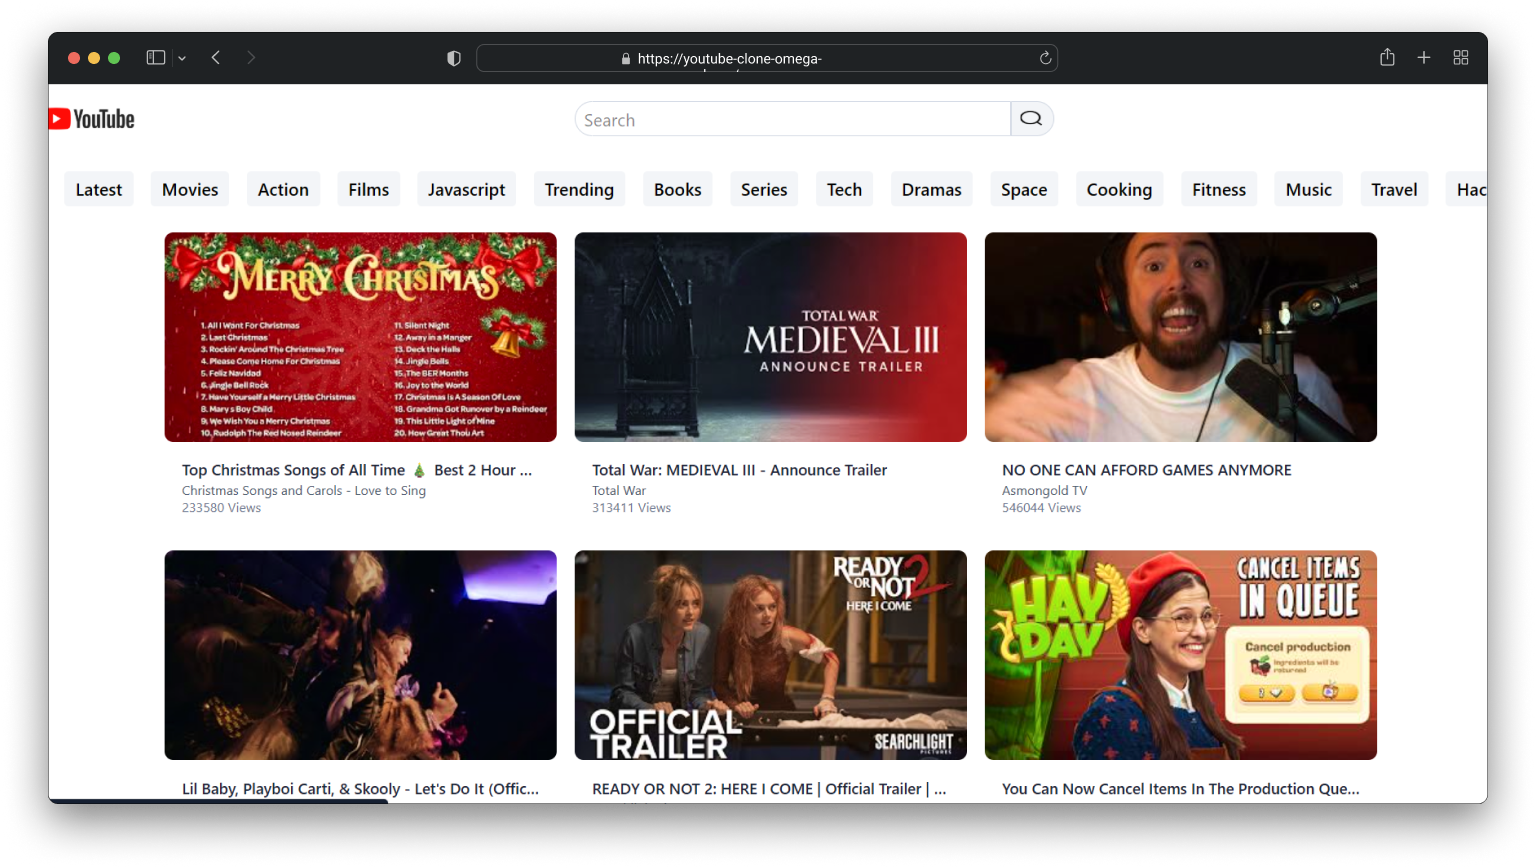The image size is (1536, 868).
Task: Expand the sidebar dropdown chevron
Action: 182,58
